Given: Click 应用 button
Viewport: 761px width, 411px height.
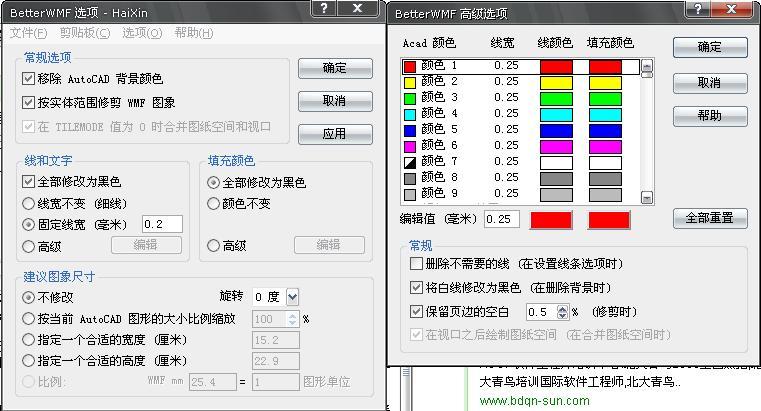Looking at the screenshot, I should point(335,134).
